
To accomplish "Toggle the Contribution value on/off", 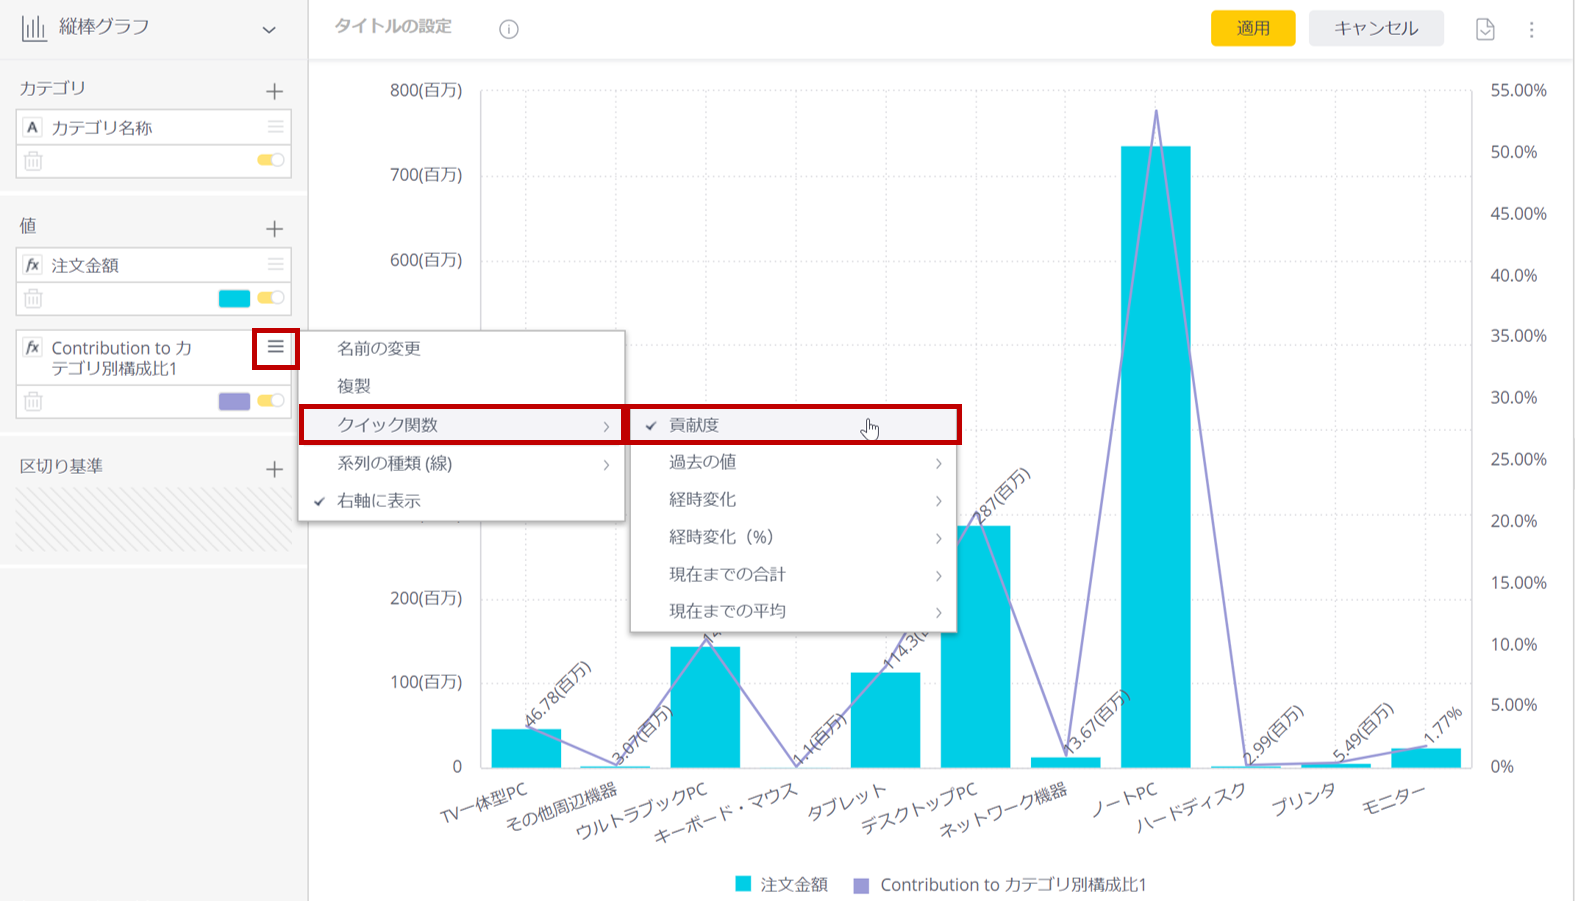I will pos(271,401).
